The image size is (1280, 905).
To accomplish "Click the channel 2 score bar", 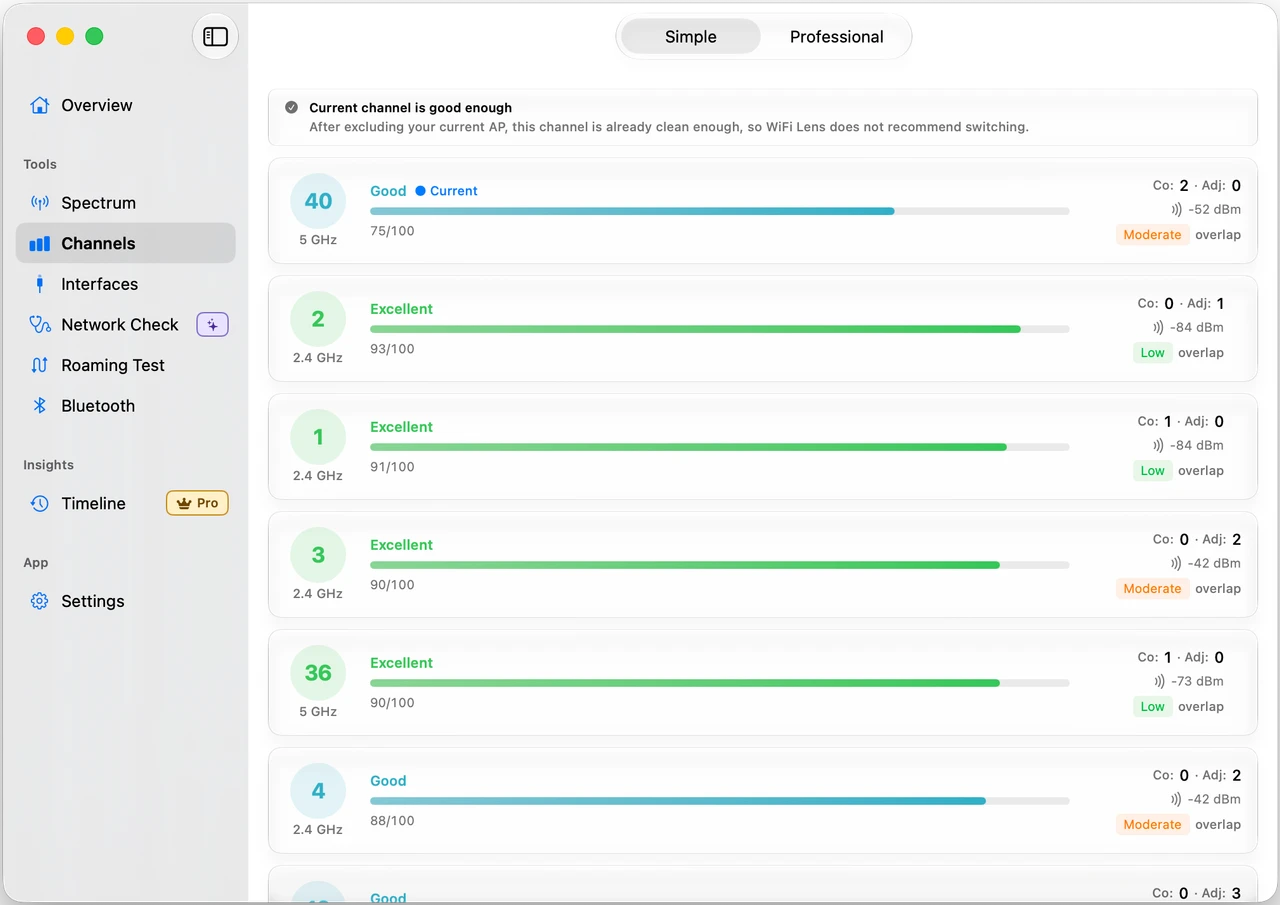I will point(720,329).
